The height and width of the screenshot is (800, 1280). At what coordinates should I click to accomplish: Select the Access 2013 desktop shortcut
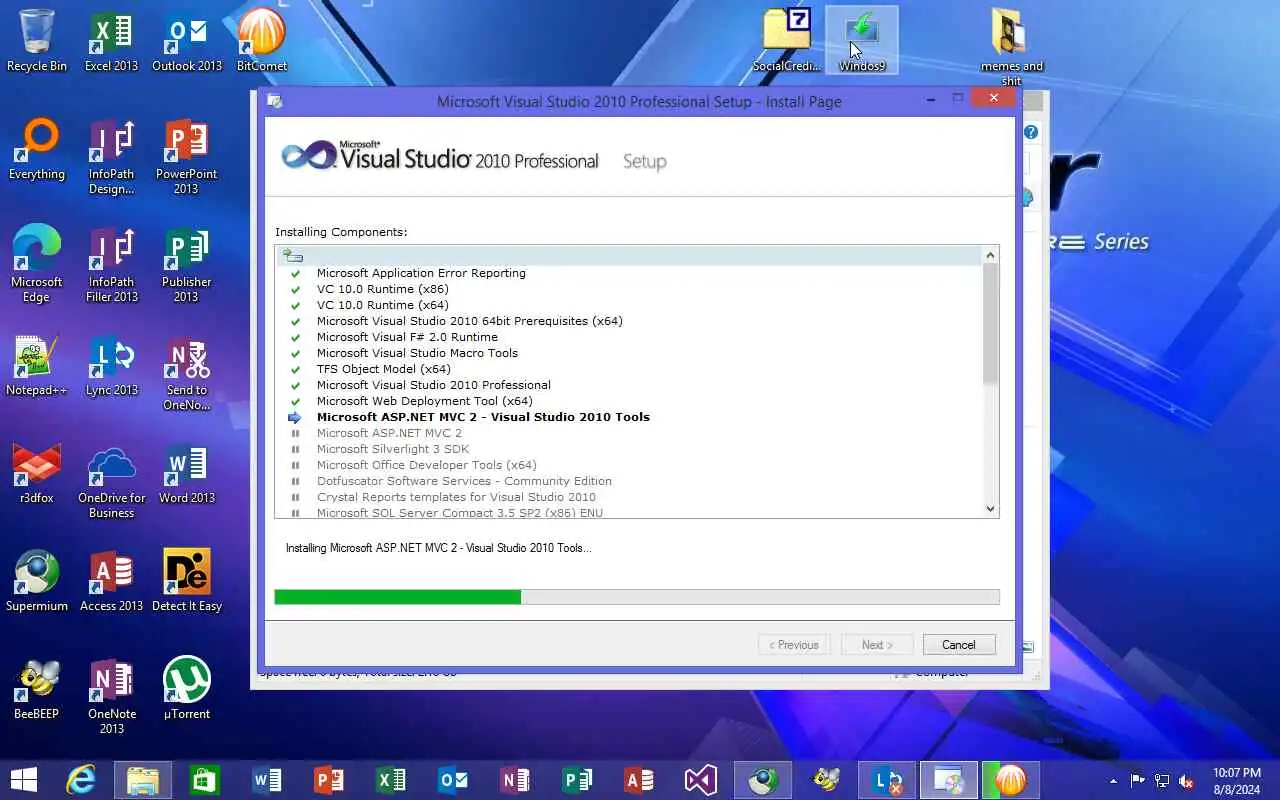pos(112,581)
